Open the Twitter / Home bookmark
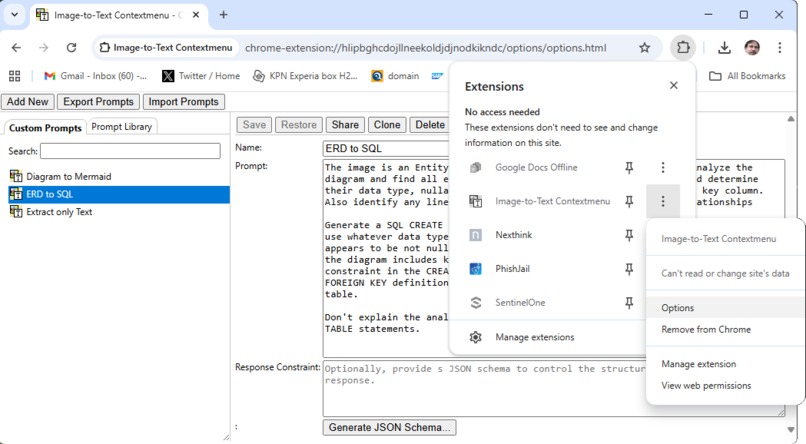The height and width of the screenshot is (444, 806). pyautogui.click(x=201, y=76)
